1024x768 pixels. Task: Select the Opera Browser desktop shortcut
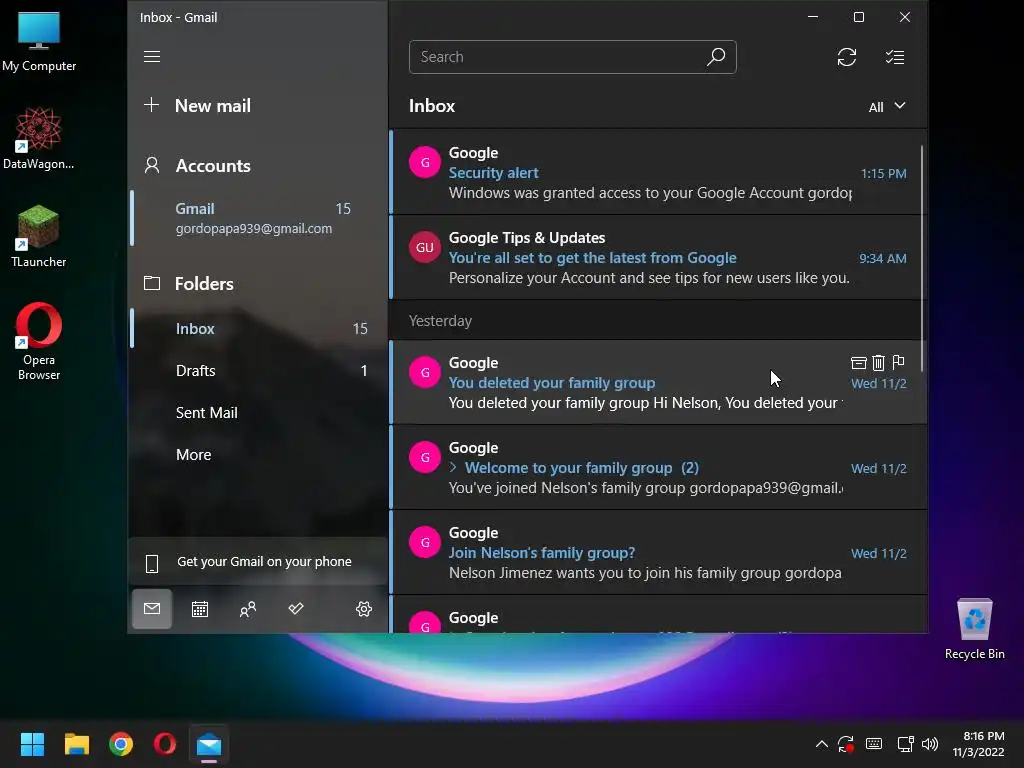coord(39,341)
